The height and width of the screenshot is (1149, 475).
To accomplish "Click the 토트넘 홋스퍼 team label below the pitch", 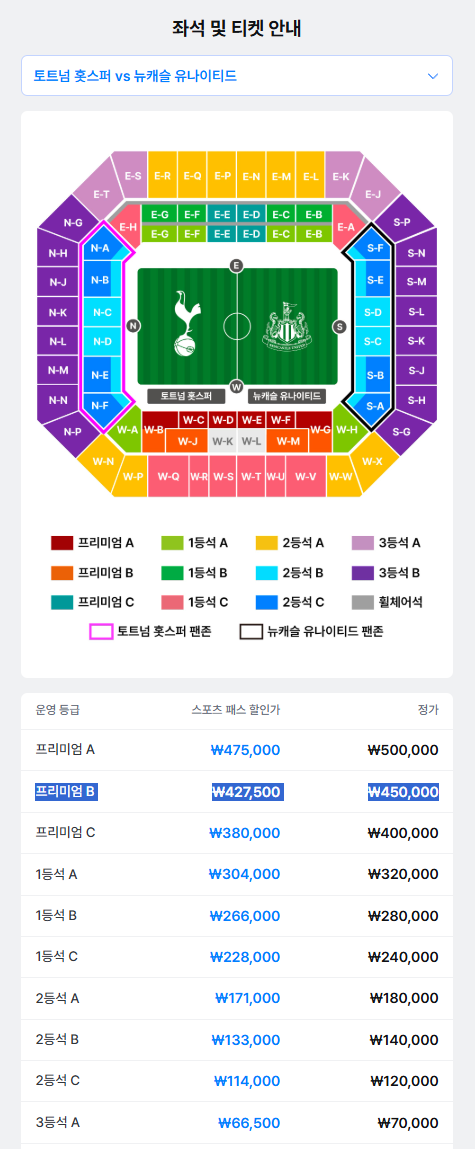I will pos(185,396).
